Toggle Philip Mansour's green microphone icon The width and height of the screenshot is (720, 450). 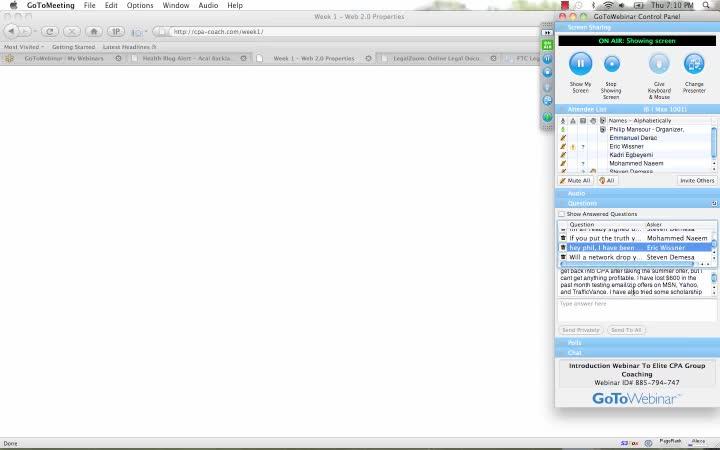tap(563, 129)
